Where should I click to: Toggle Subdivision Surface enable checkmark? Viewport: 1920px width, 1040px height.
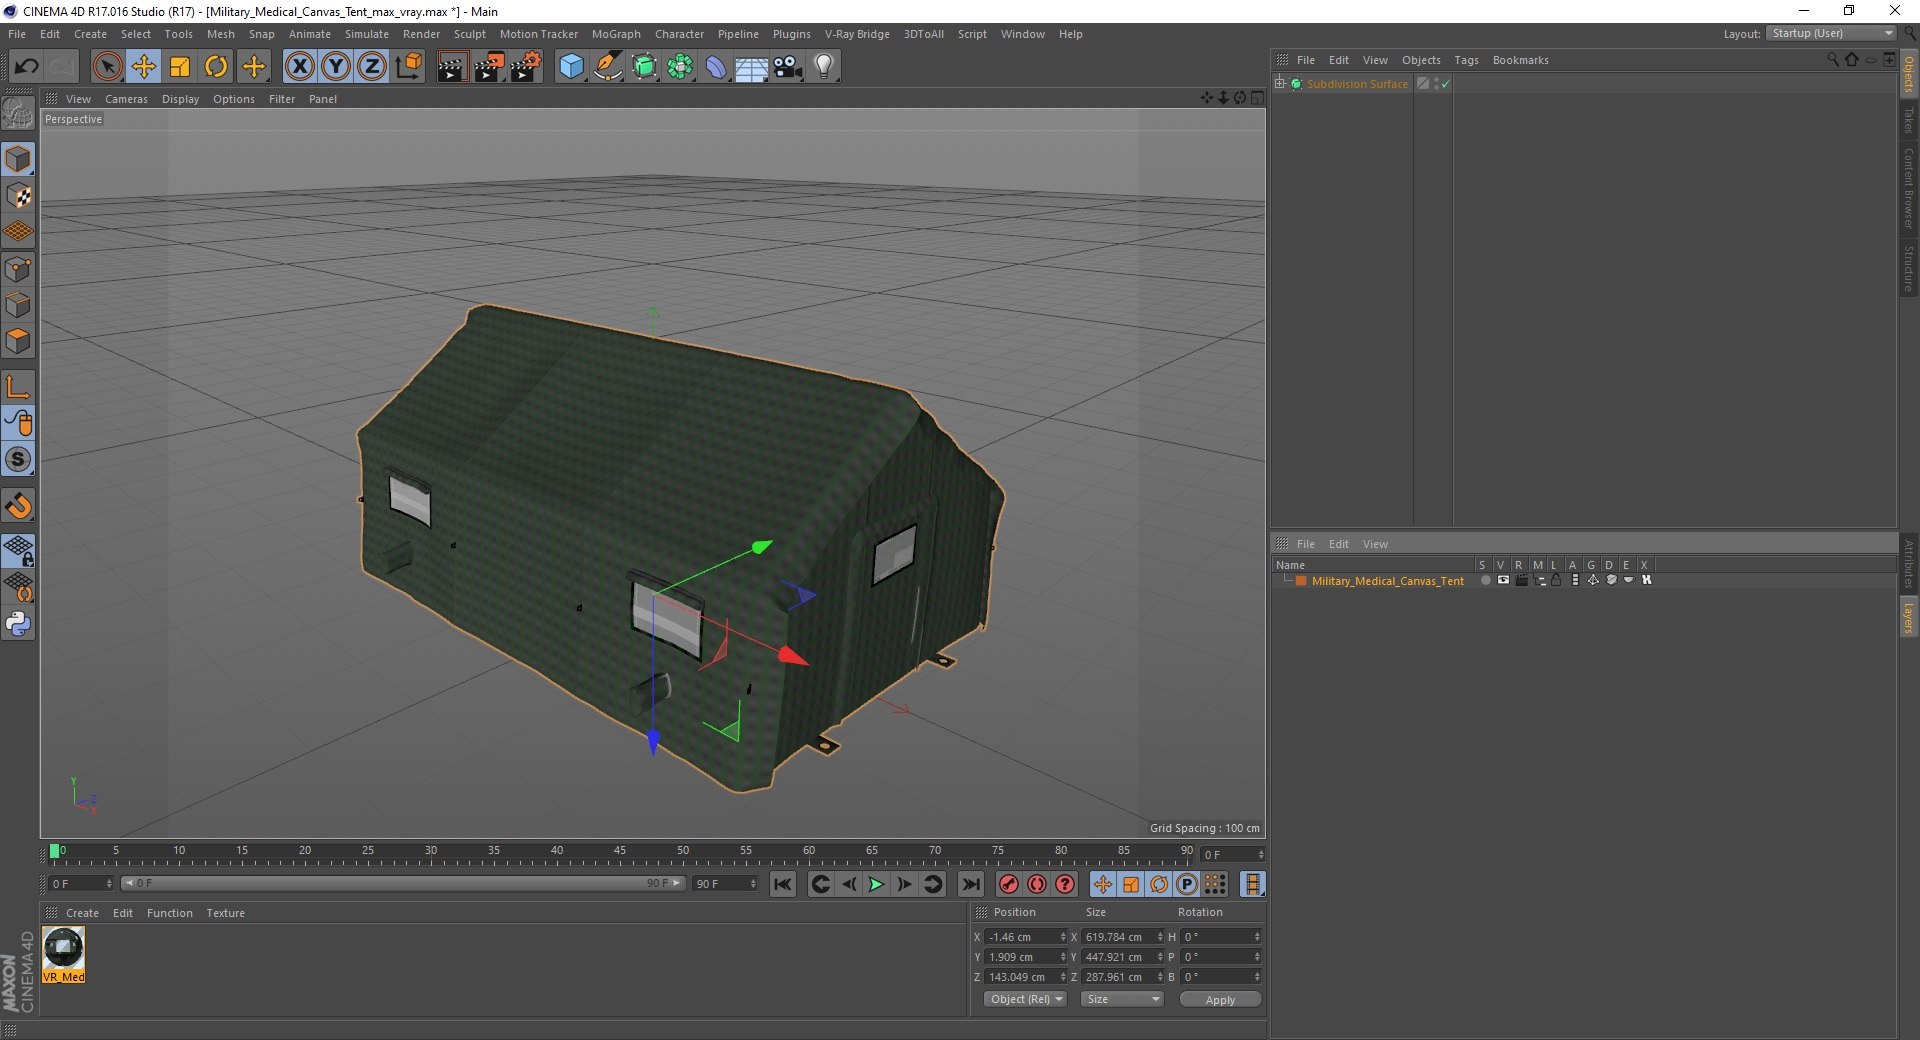[1445, 84]
